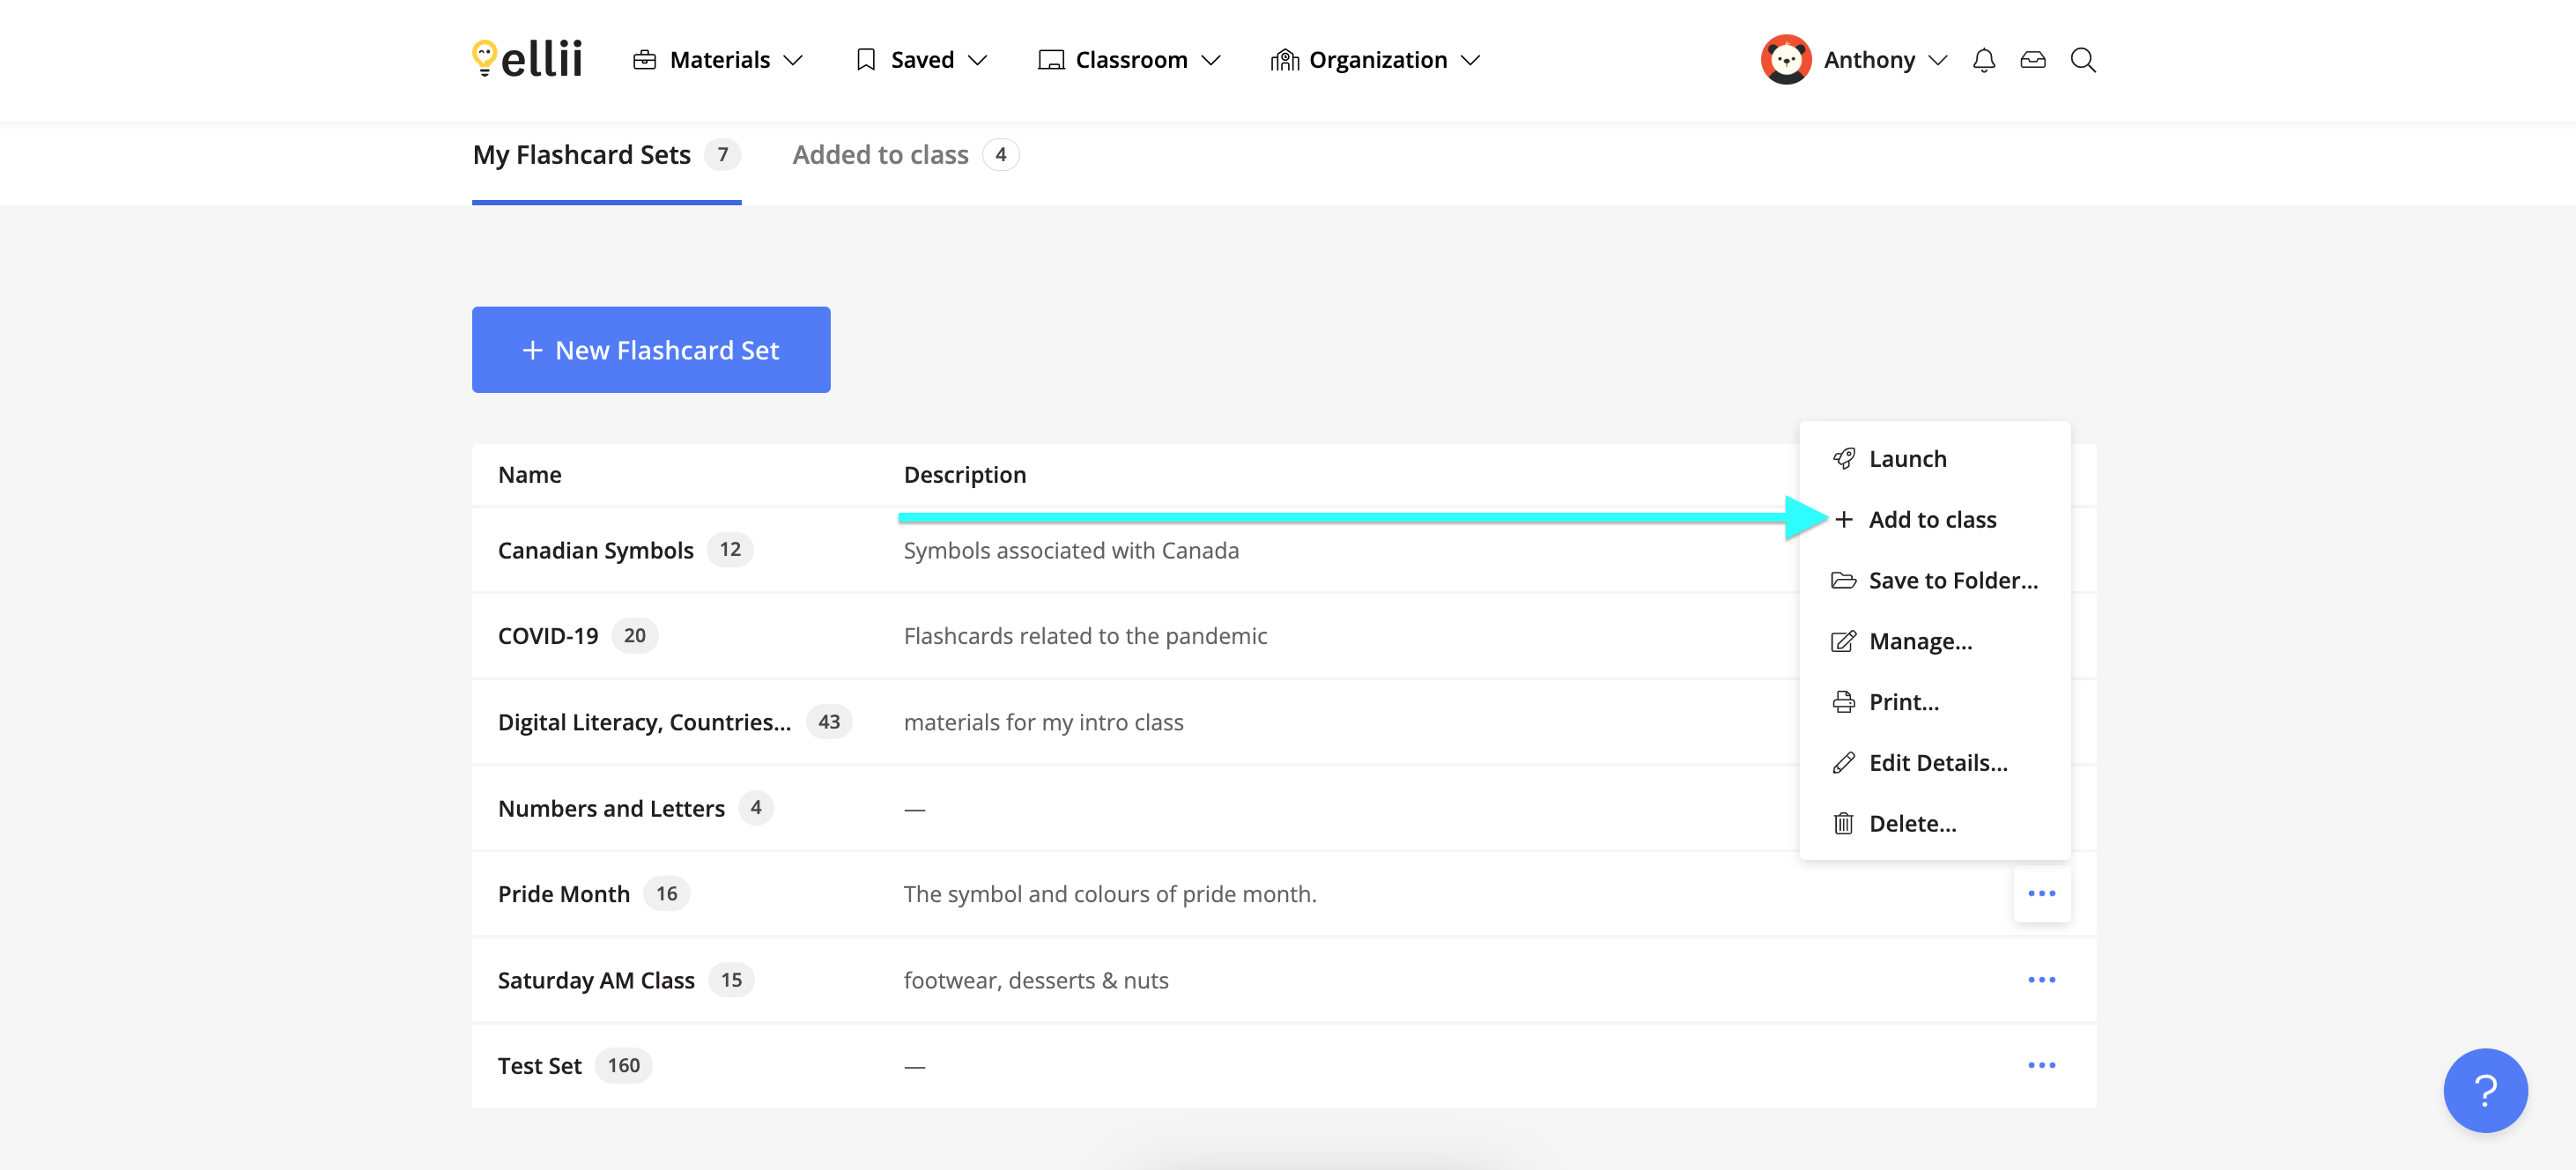
Task: Click Save to Folder... option
Action: 1952,581
